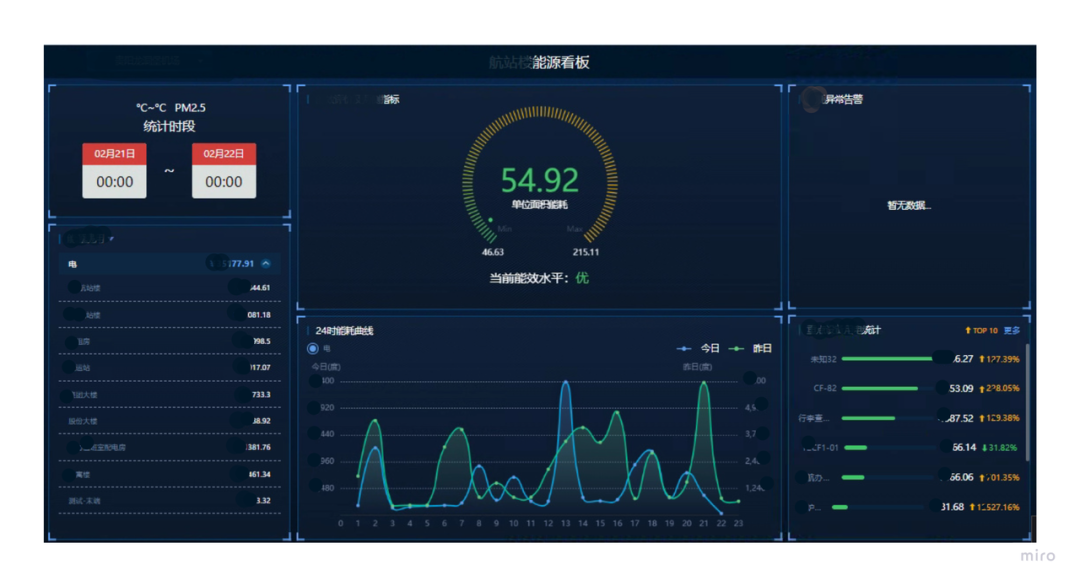Click the 24时能耗曲线 panel title
The width and height of the screenshot is (1080, 586).
(x=344, y=331)
